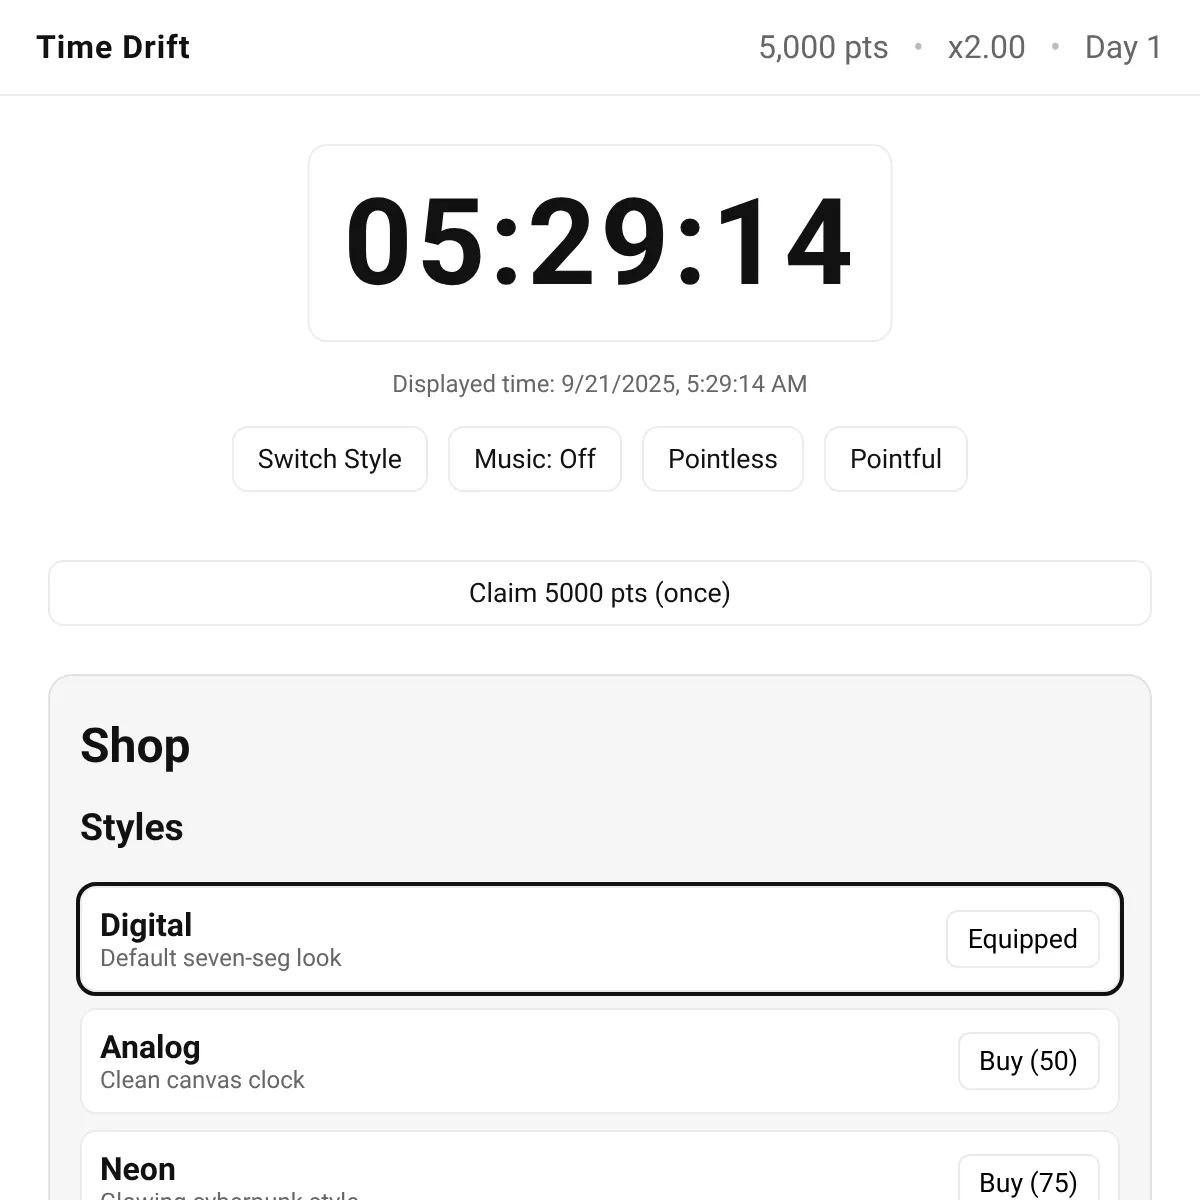This screenshot has height=1200, width=1200.
Task: Click the Day 1 indicator
Action: (x=1123, y=47)
